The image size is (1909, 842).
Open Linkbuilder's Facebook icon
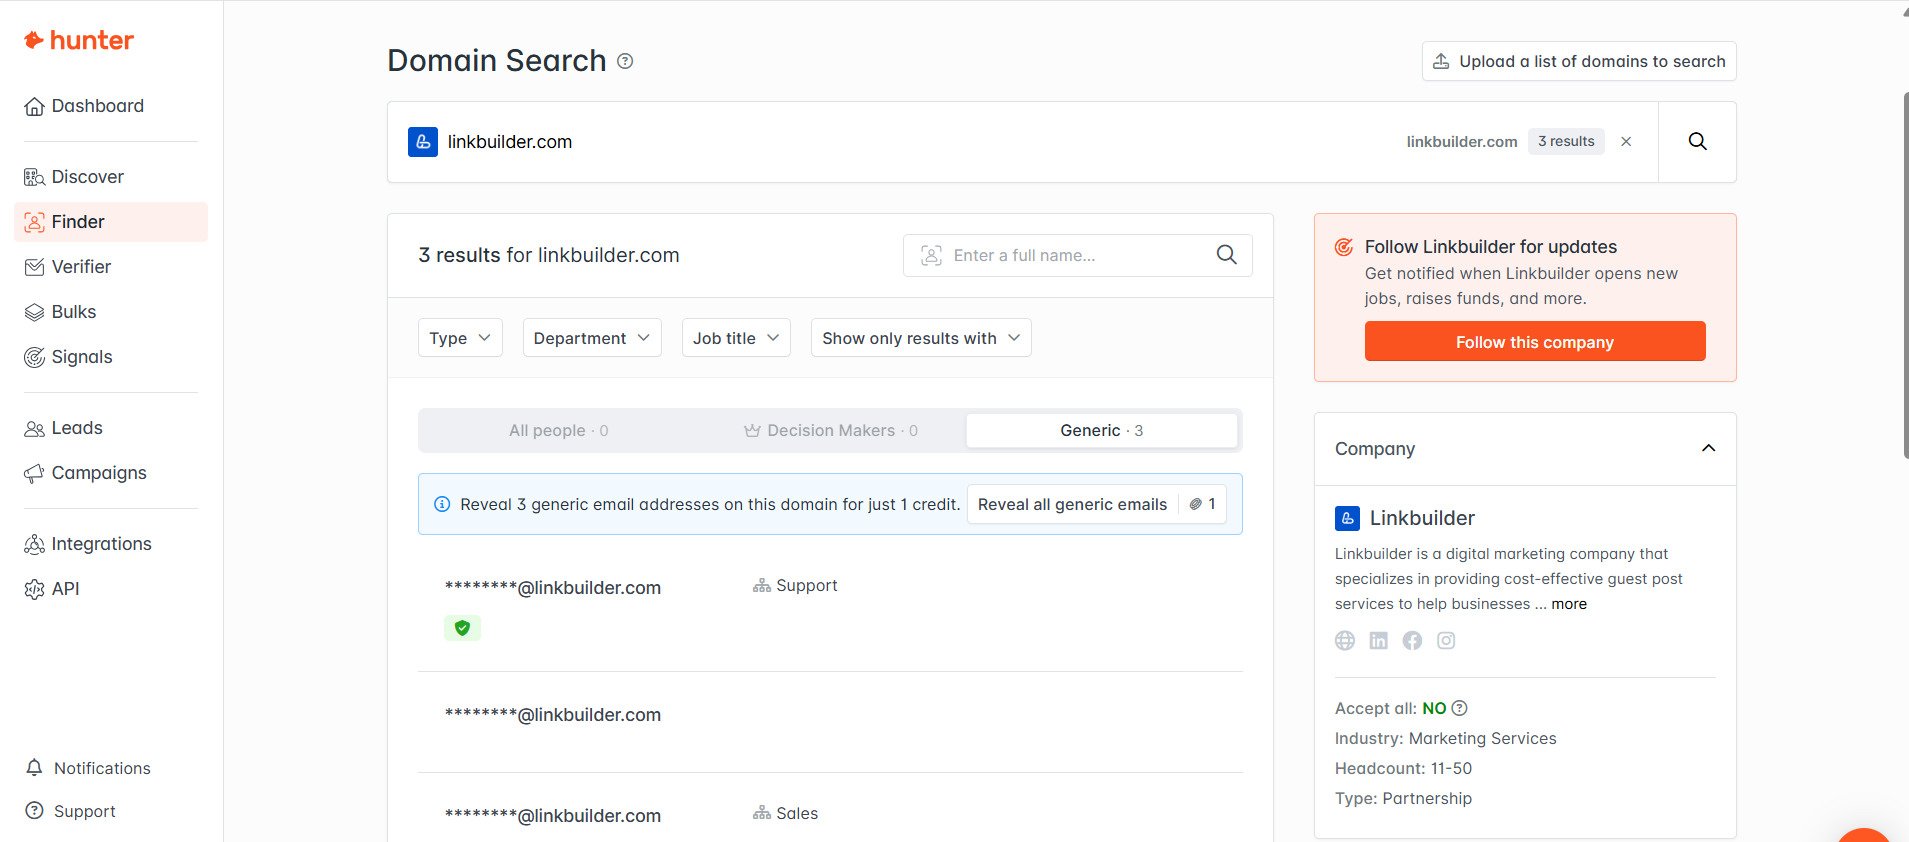(1412, 640)
